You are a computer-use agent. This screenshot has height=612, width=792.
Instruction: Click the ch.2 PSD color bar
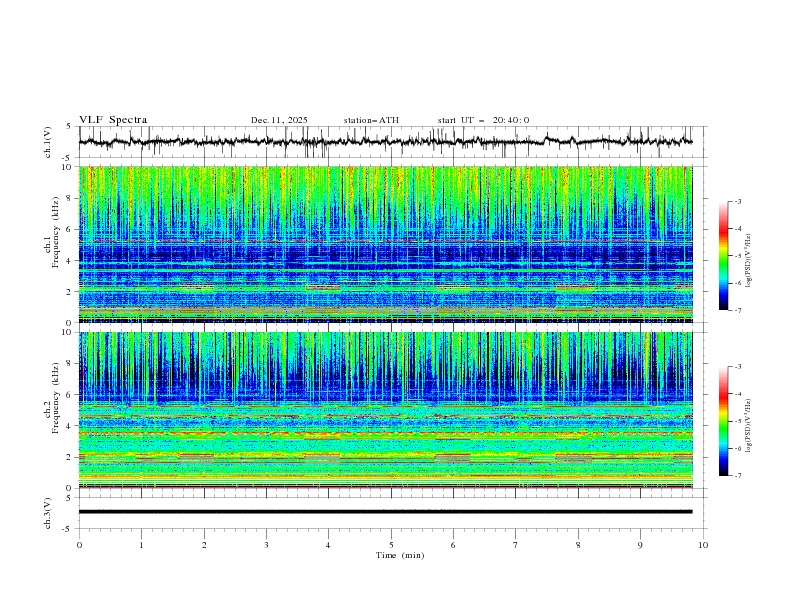point(723,421)
